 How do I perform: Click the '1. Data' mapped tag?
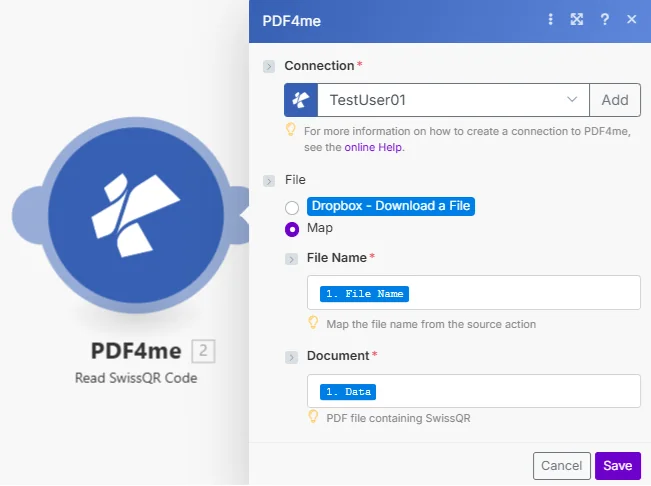(348, 392)
